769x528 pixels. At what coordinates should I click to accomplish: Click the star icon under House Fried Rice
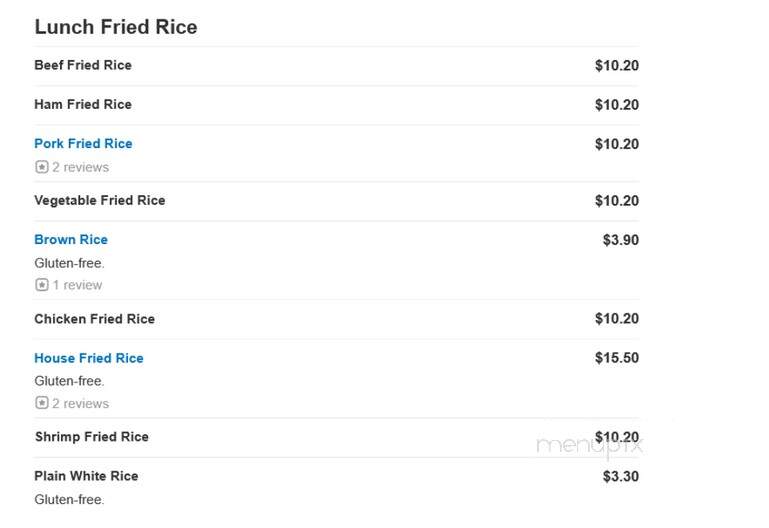click(42, 403)
